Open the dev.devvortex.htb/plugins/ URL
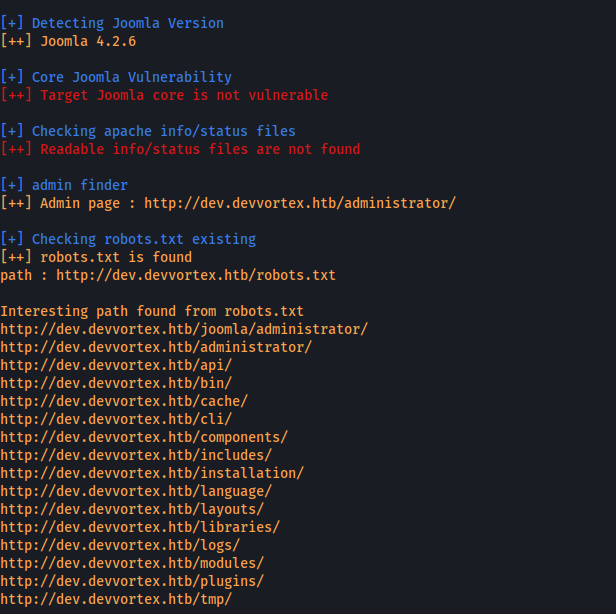The height and width of the screenshot is (614, 616). click(x=132, y=581)
